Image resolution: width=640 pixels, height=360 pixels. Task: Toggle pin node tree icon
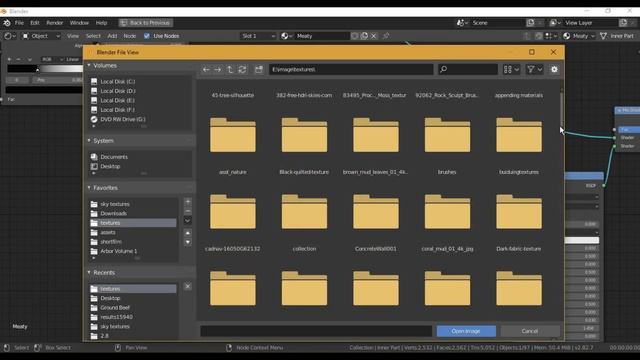point(386,36)
